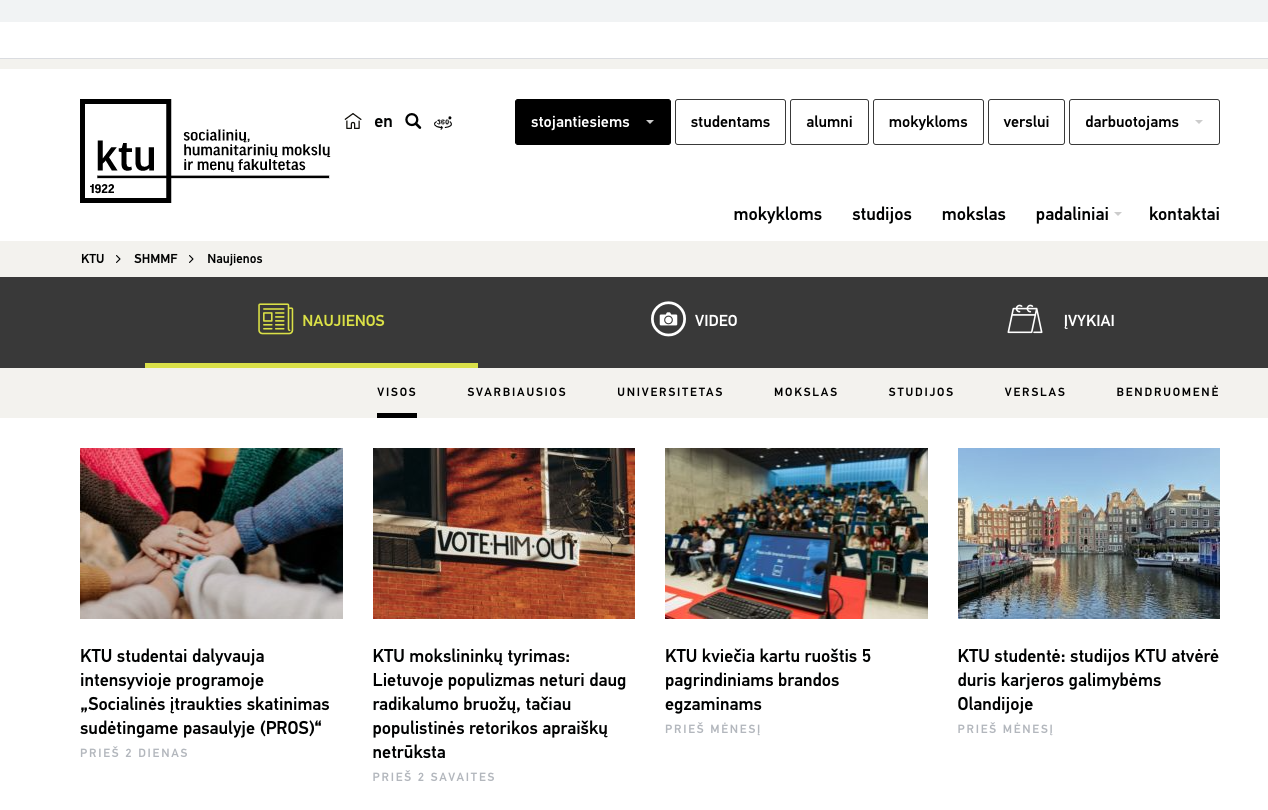
Task: Filter news by SVARBIAUSIOS
Action: (517, 392)
